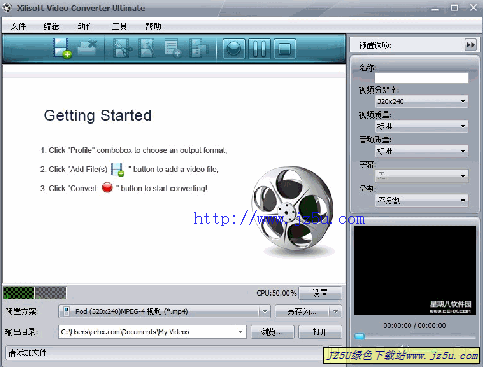The height and width of the screenshot is (367, 483).
Task: Open the iPod MPEG-4 profile combo box
Action: tap(164, 311)
